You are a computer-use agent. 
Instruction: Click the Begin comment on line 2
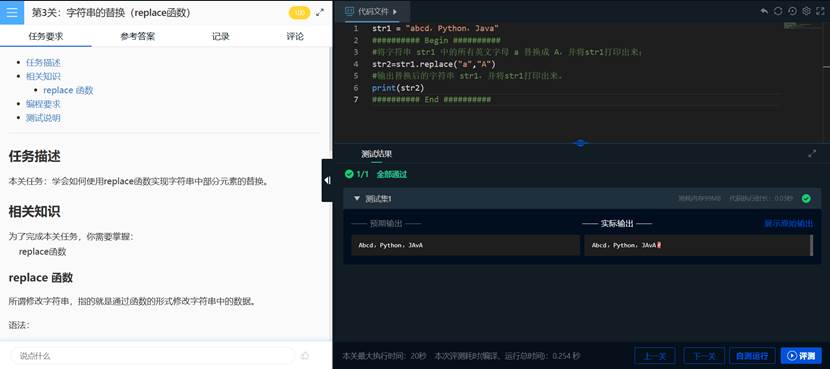tap(436, 40)
